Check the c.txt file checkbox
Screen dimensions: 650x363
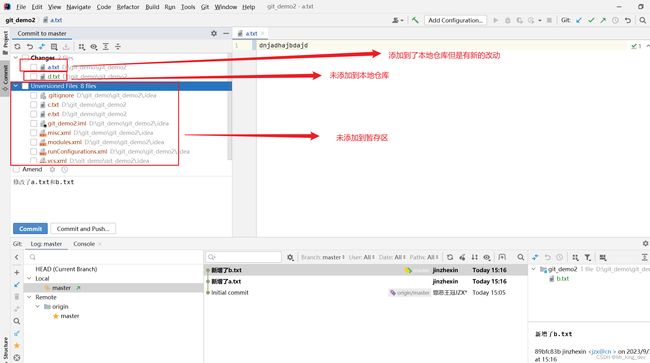[34, 105]
